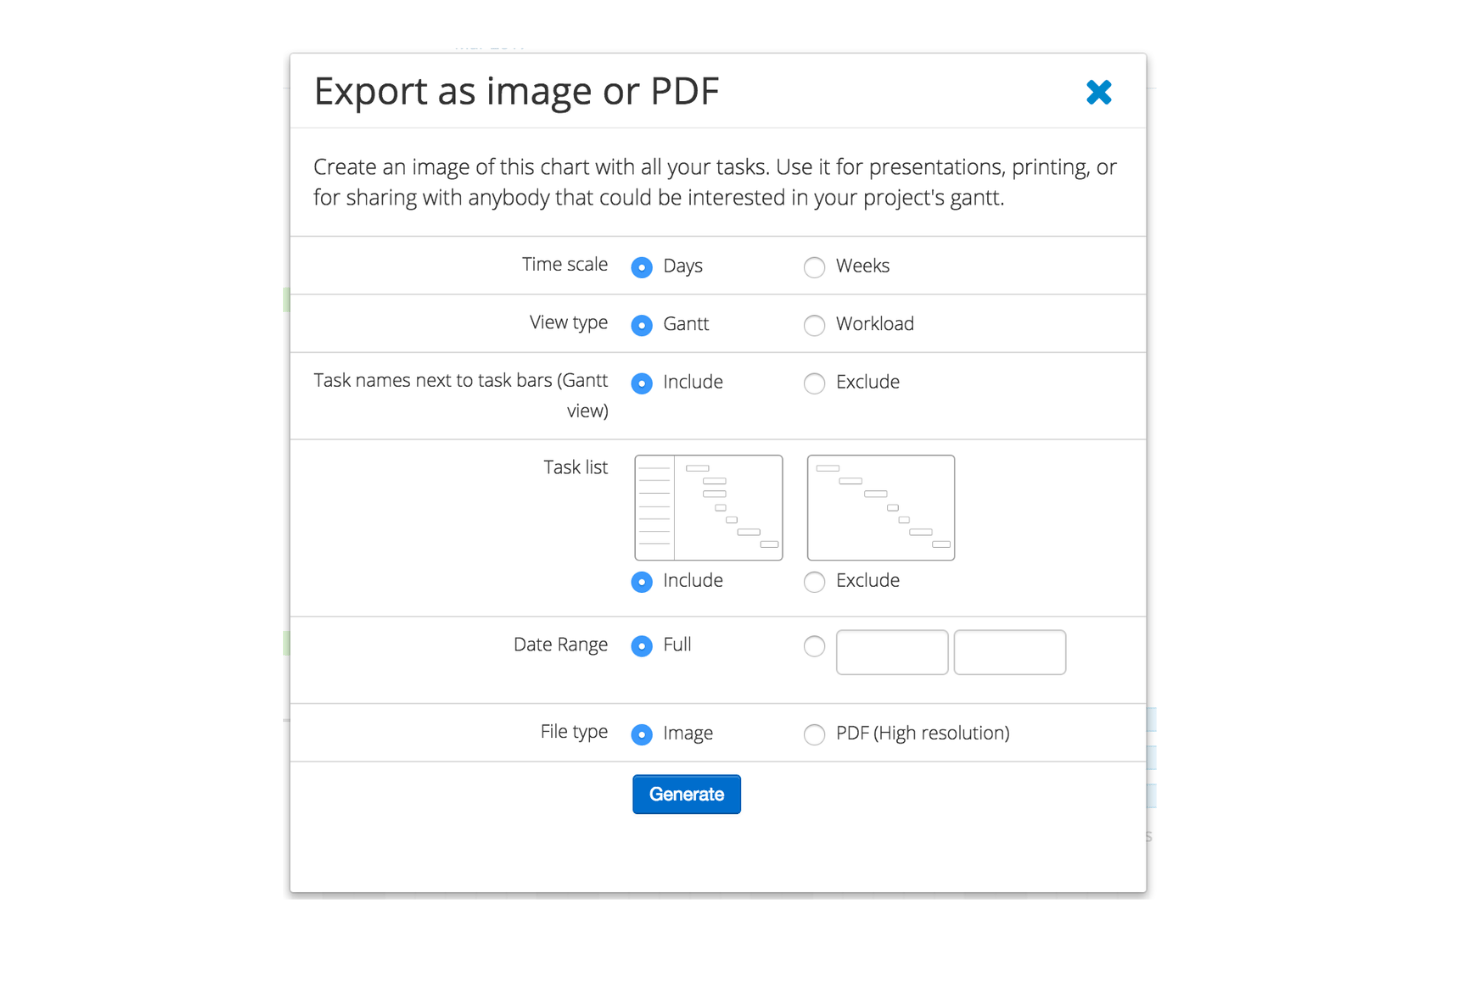Click the PDF (High resolution) label
The image size is (1480, 987).
923,733
